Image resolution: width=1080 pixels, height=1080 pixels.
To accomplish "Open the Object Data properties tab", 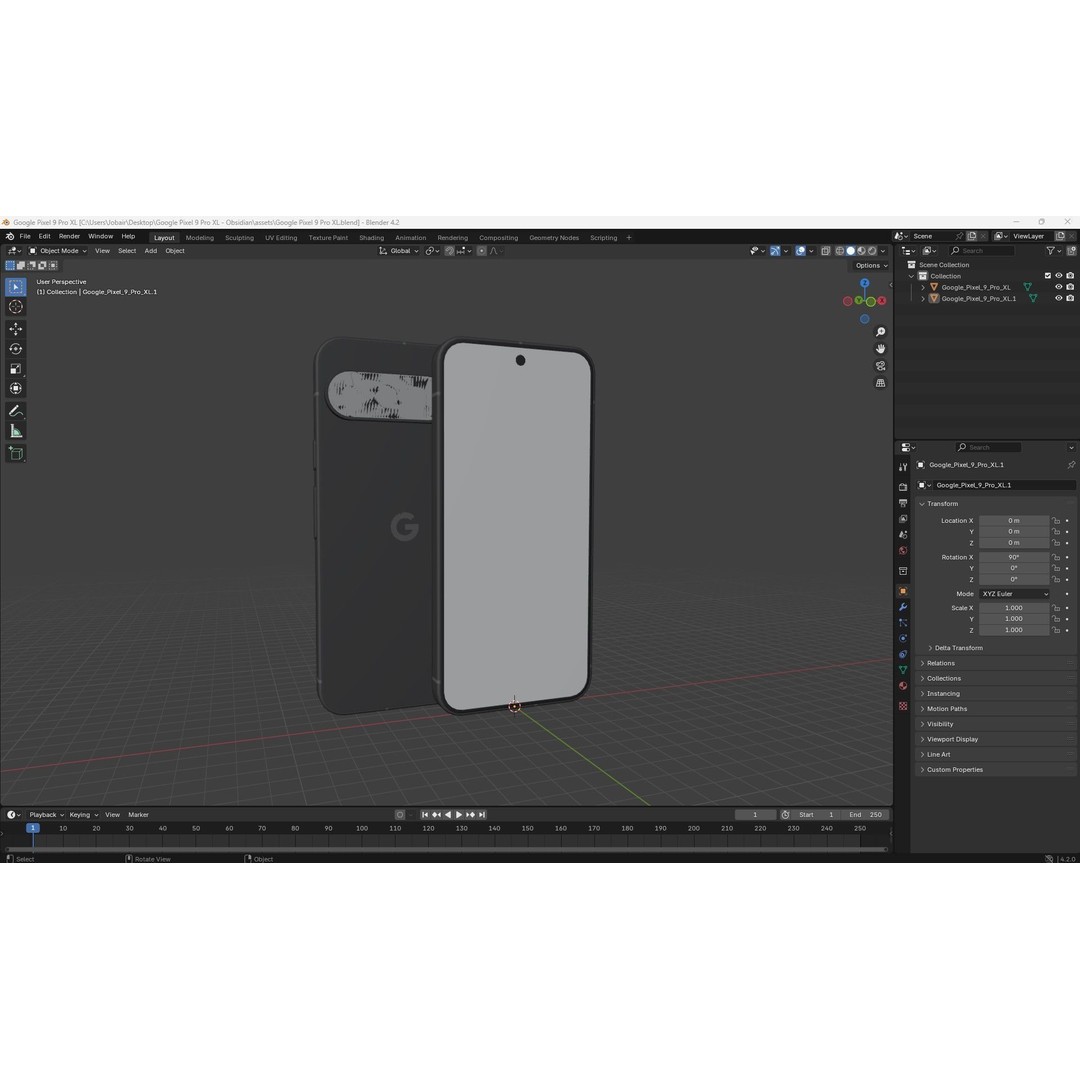I will point(903,670).
